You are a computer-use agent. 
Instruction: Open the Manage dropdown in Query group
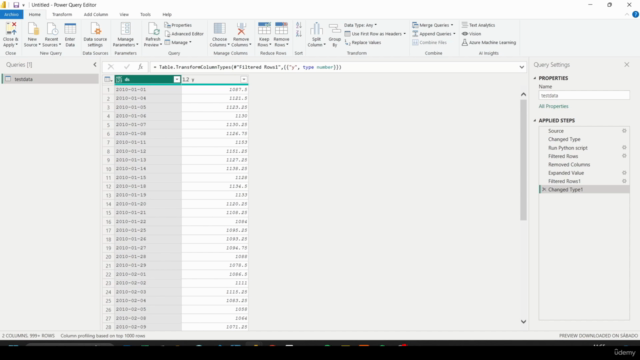[x=178, y=42]
